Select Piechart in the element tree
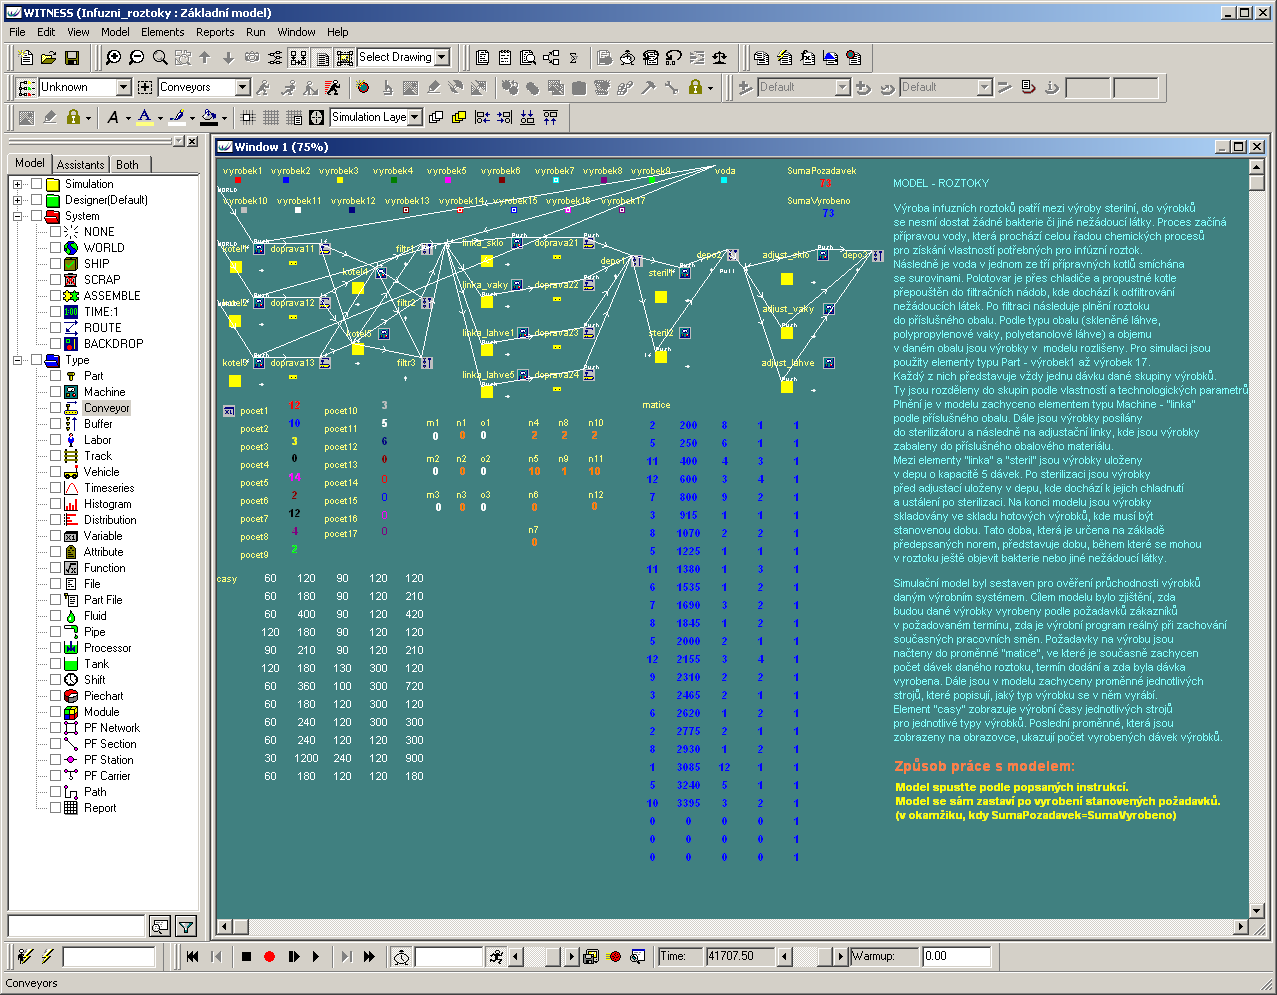The height and width of the screenshot is (995, 1277). (103, 696)
